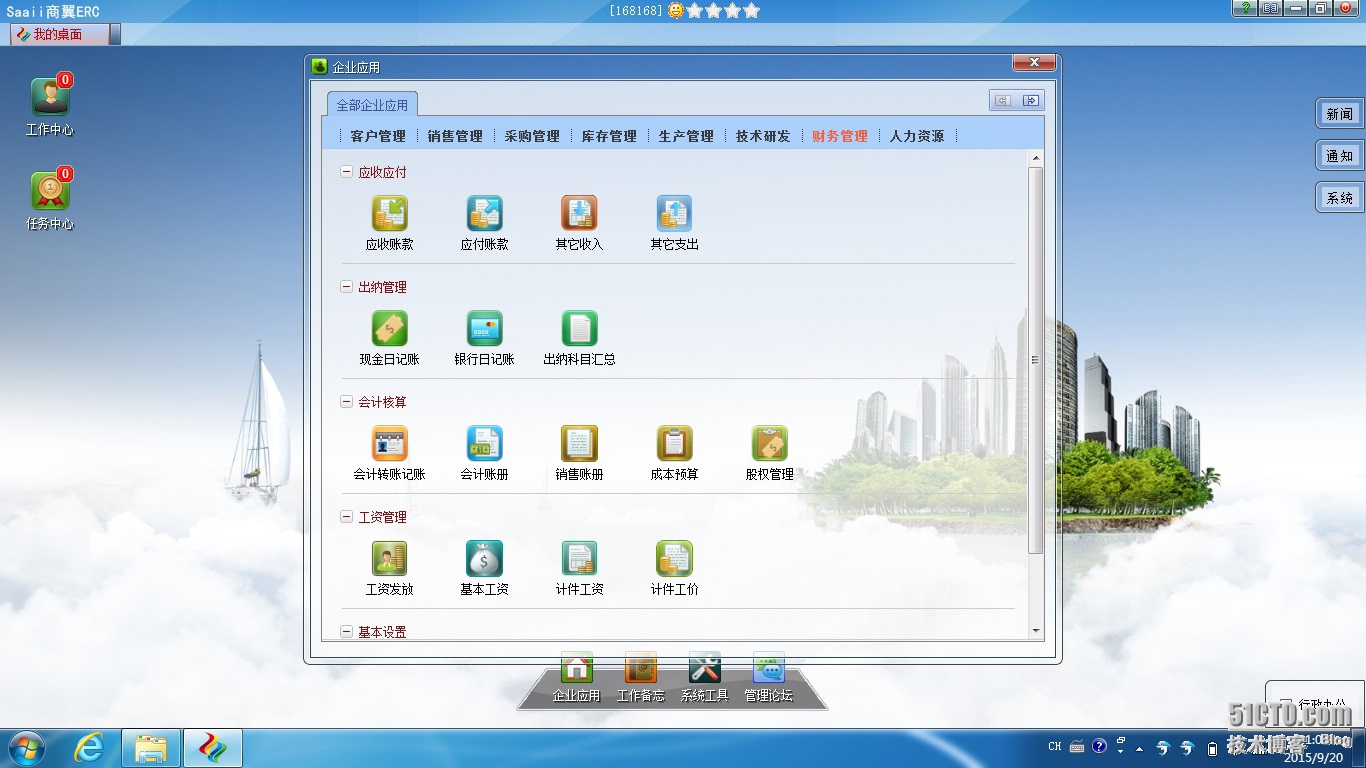Select the 财务管理 tab
The width and height of the screenshot is (1366, 768).
(x=840, y=136)
